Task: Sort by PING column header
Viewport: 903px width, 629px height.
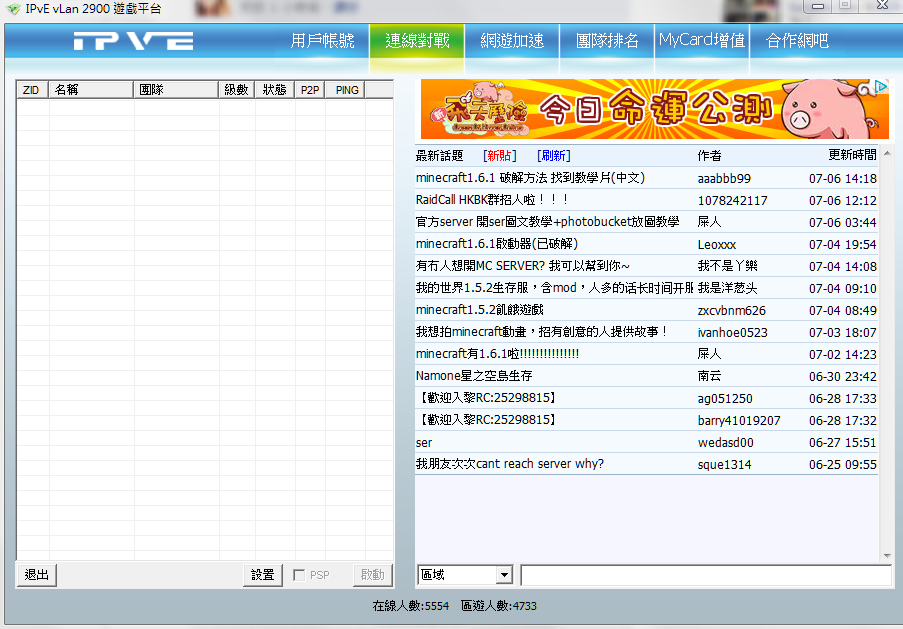Action: pos(347,90)
